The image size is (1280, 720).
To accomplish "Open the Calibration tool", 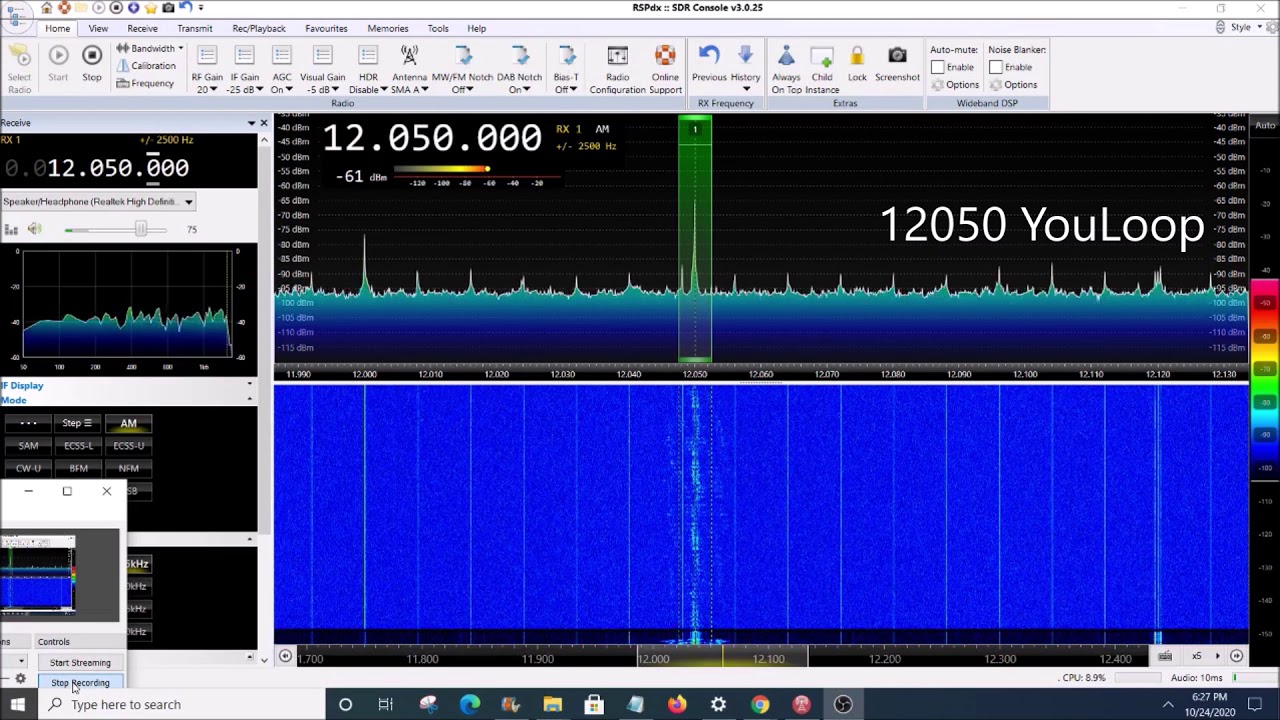I will click(146, 66).
